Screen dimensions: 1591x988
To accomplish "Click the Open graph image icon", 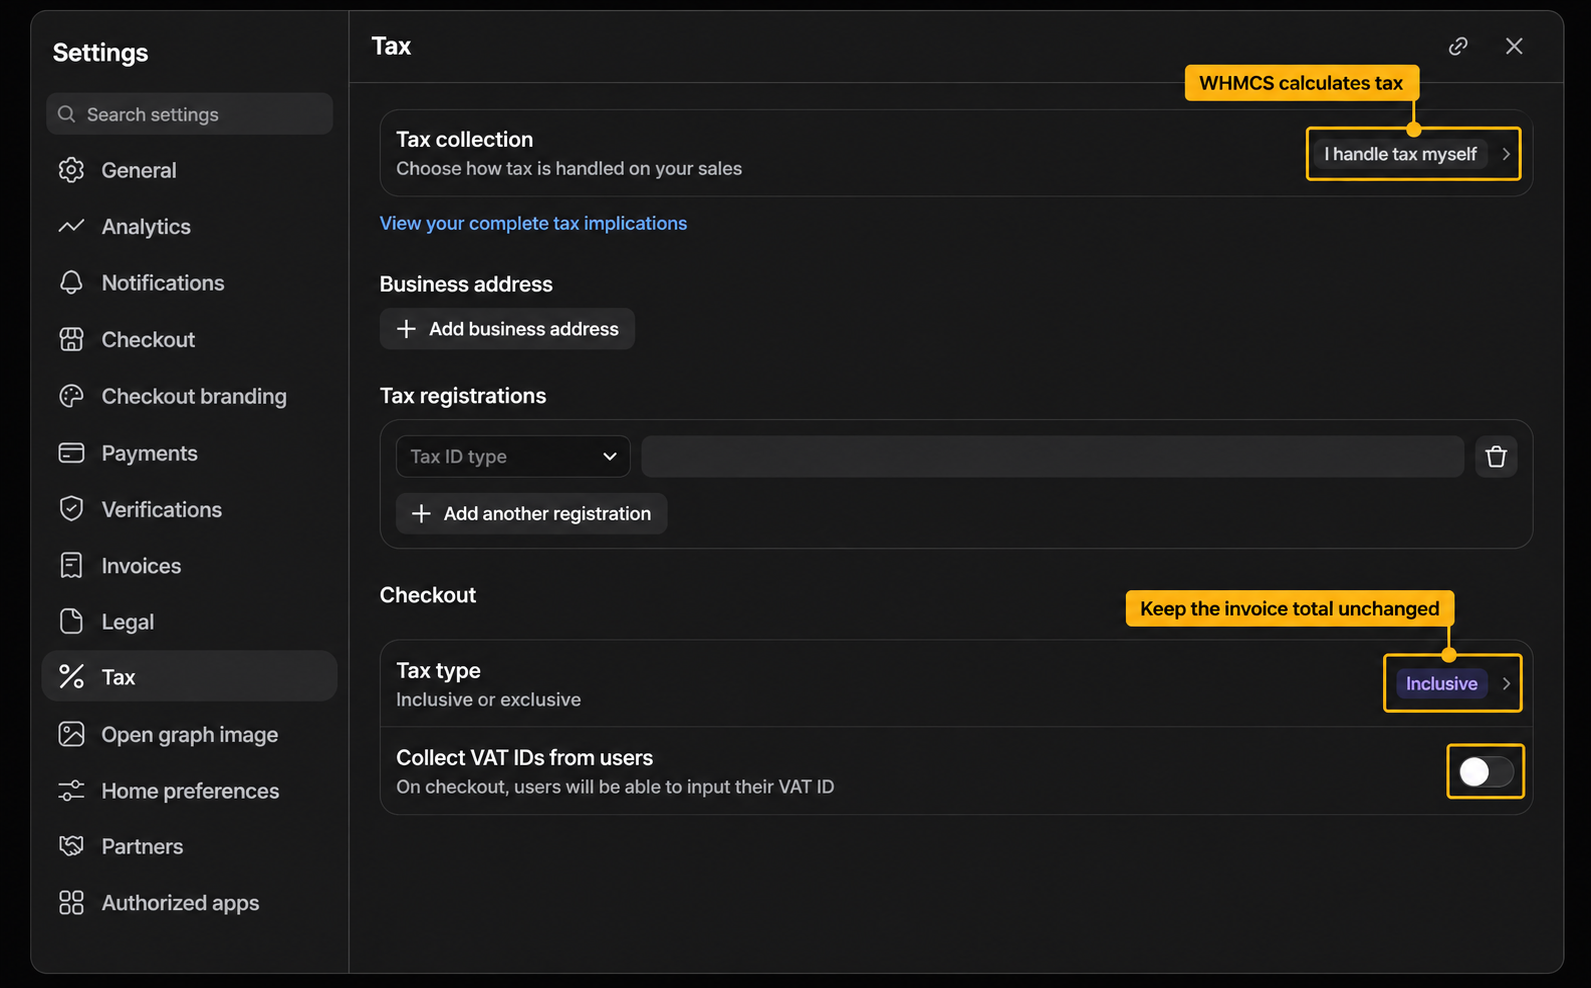I will click(71, 735).
